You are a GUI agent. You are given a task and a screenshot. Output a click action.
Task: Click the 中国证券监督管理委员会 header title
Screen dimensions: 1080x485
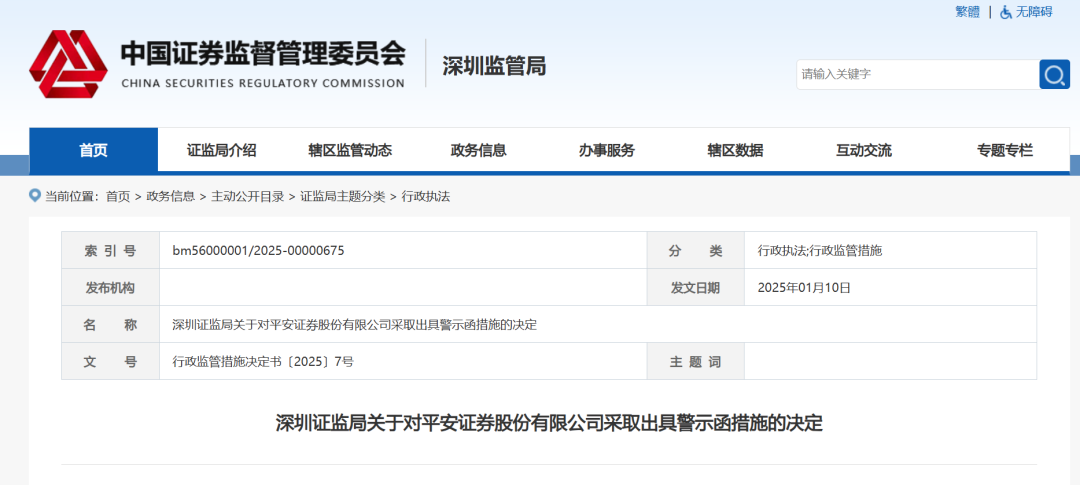263,54
